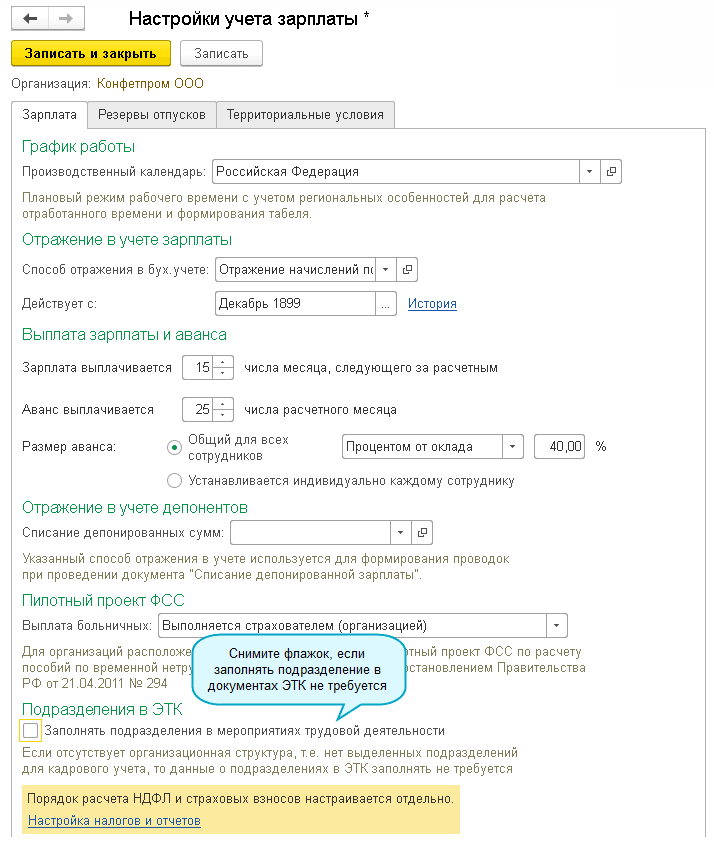The width and height of the screenshot is (714, 845).
Task: Expand the Производственный календарь dropdown
Action: (x=589, y=172)
